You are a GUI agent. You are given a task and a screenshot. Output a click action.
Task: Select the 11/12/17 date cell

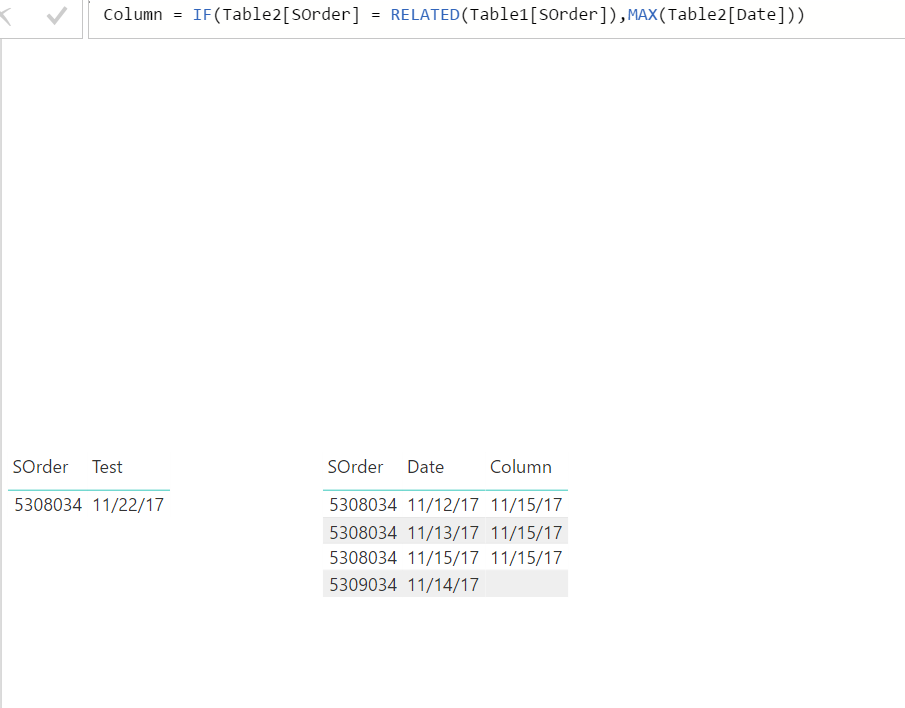click(443, 505)
